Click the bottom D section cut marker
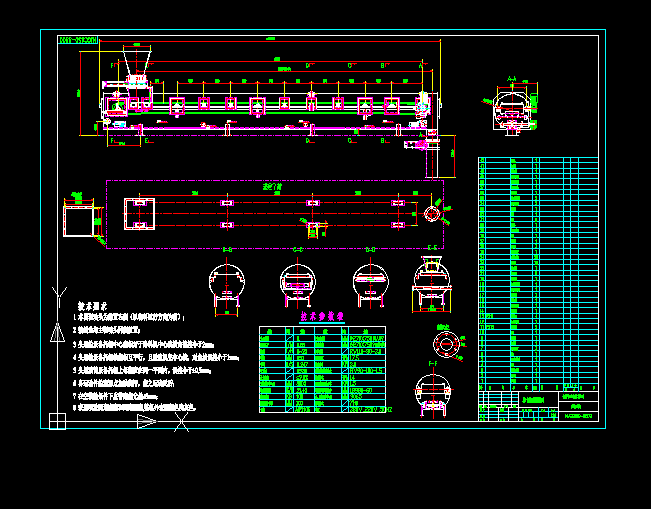The width and height of the screenshot is (651, 509). [x=310, y=141]
